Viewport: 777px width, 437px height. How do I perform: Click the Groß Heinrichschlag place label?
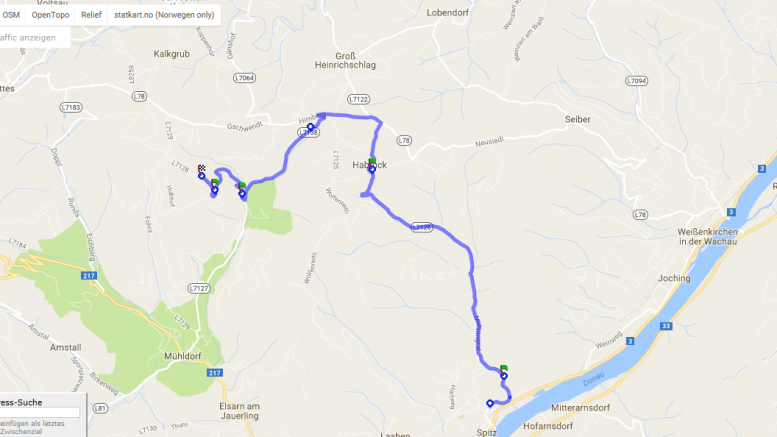coord(345,60)
